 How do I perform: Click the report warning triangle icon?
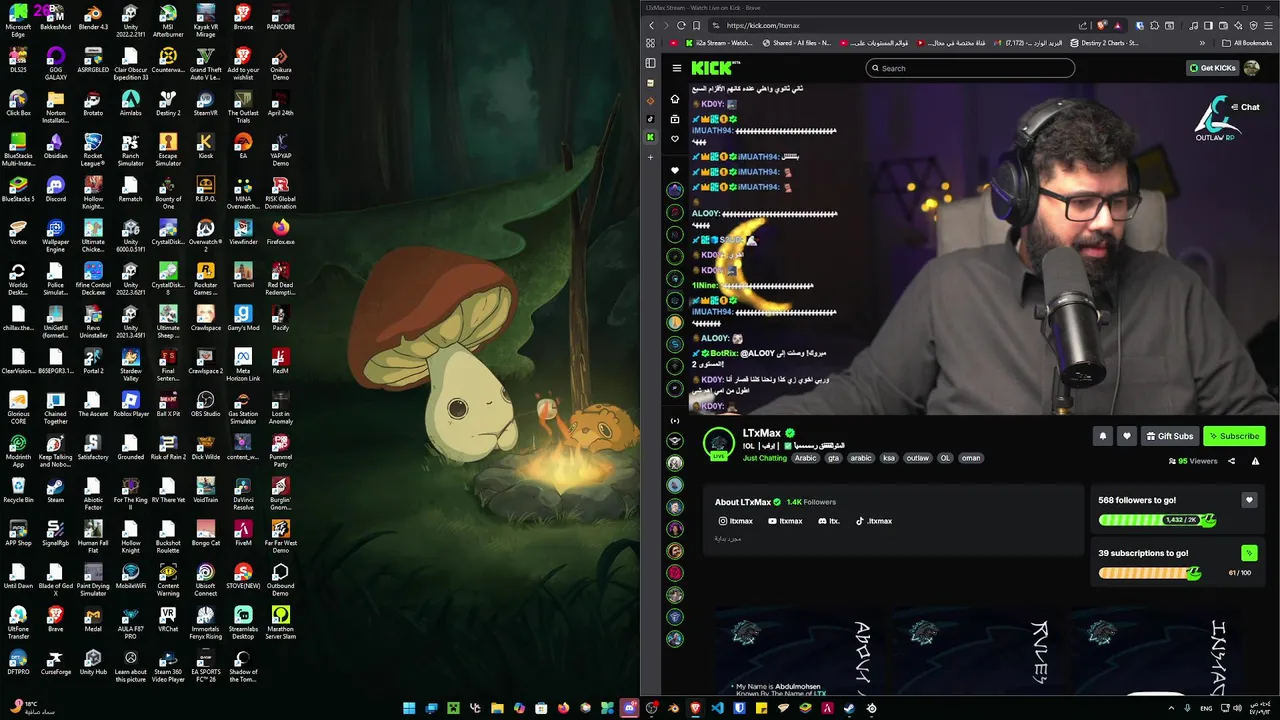[1255, 461]
